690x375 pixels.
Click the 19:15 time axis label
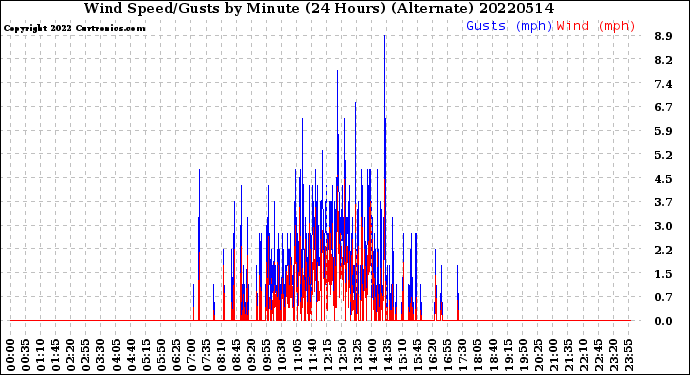click(x=507, y=355)
